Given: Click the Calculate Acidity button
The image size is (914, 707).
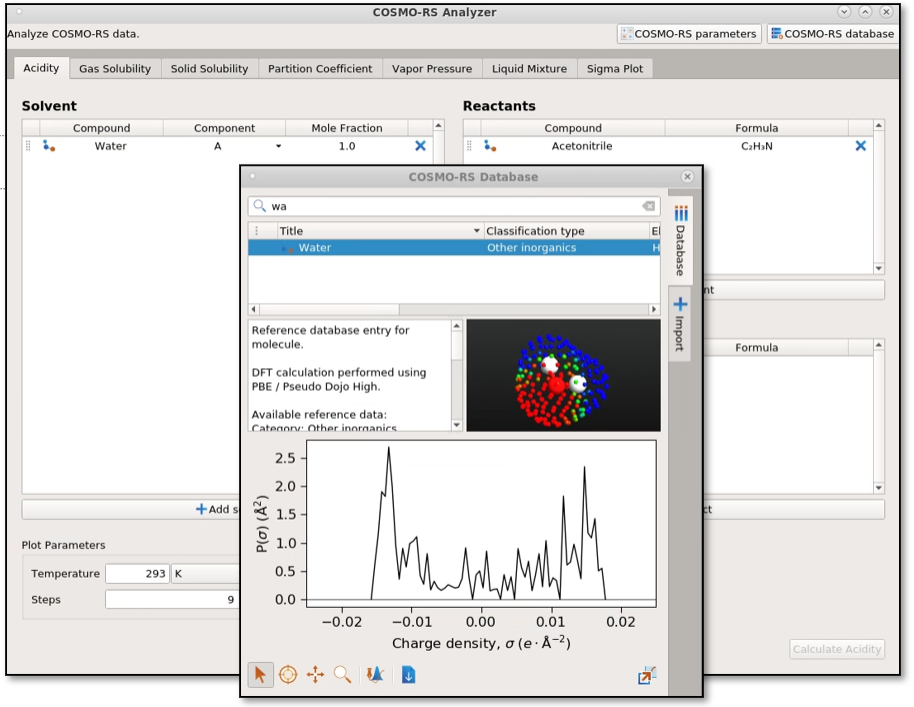Looking at the screenshot, I should point(836,649).
